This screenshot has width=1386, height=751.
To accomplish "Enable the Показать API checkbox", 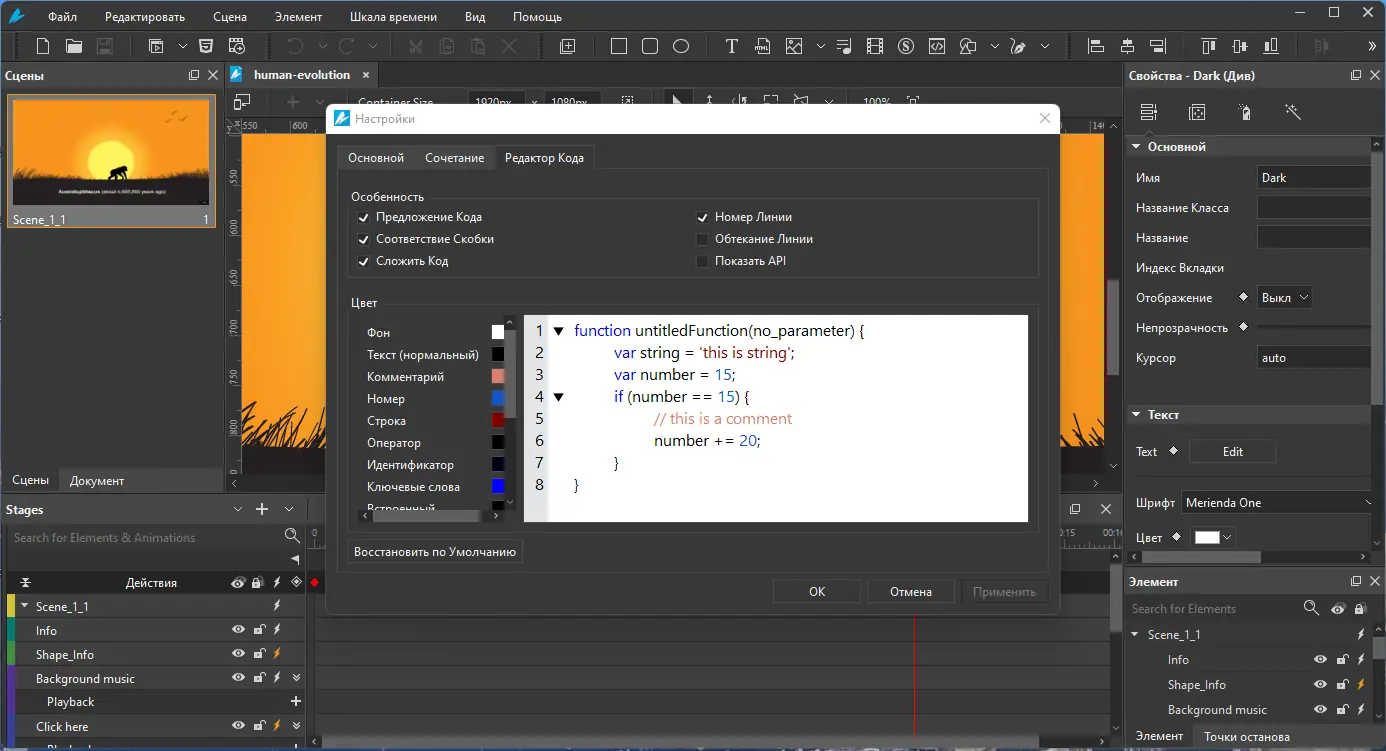I will (702, 261).
